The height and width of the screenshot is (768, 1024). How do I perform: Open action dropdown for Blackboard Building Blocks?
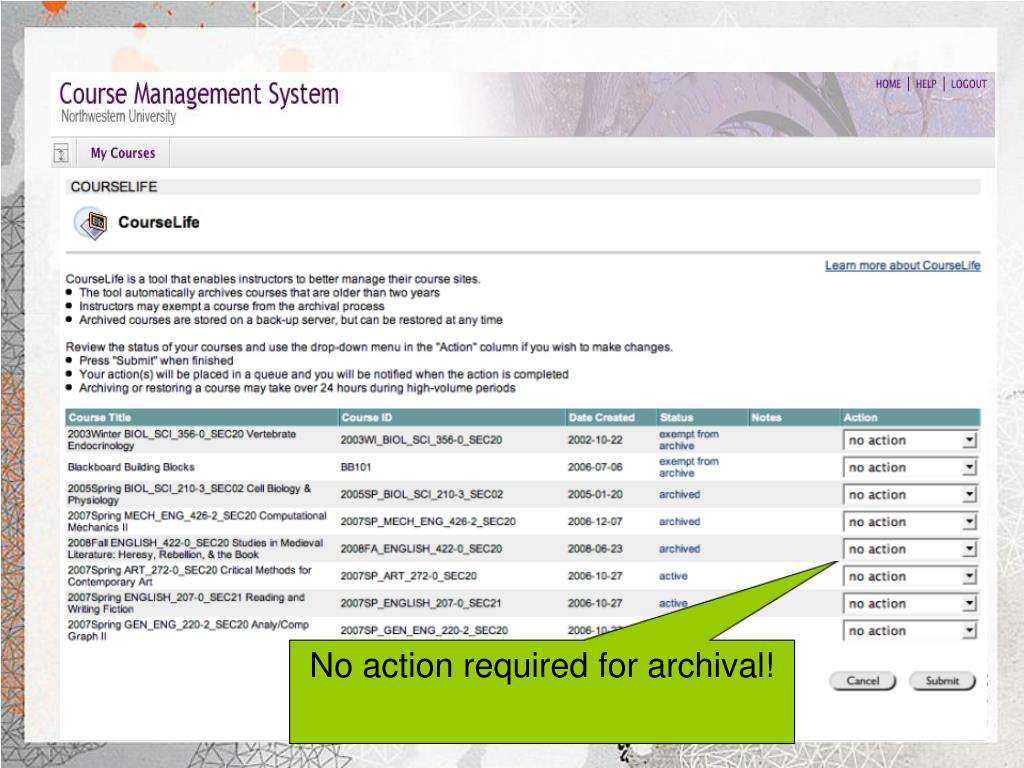910,468
